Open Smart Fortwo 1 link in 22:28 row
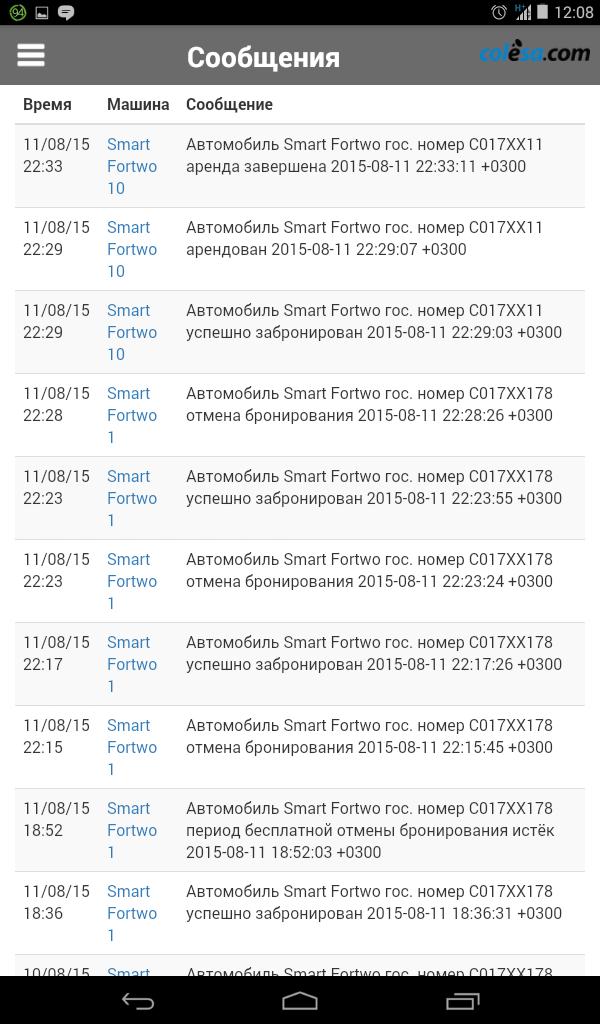The image size is (600, 1024). tap(131, 415)
